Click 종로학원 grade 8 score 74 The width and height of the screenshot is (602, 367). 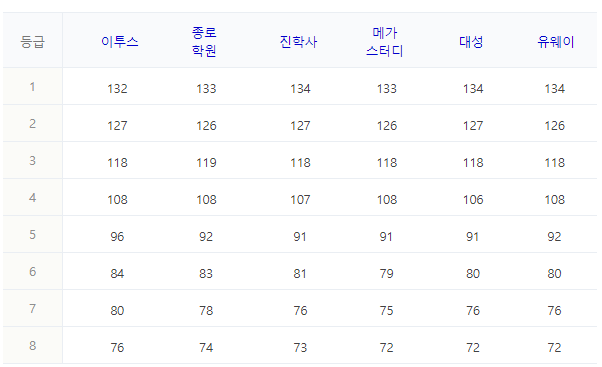[206, 347]
